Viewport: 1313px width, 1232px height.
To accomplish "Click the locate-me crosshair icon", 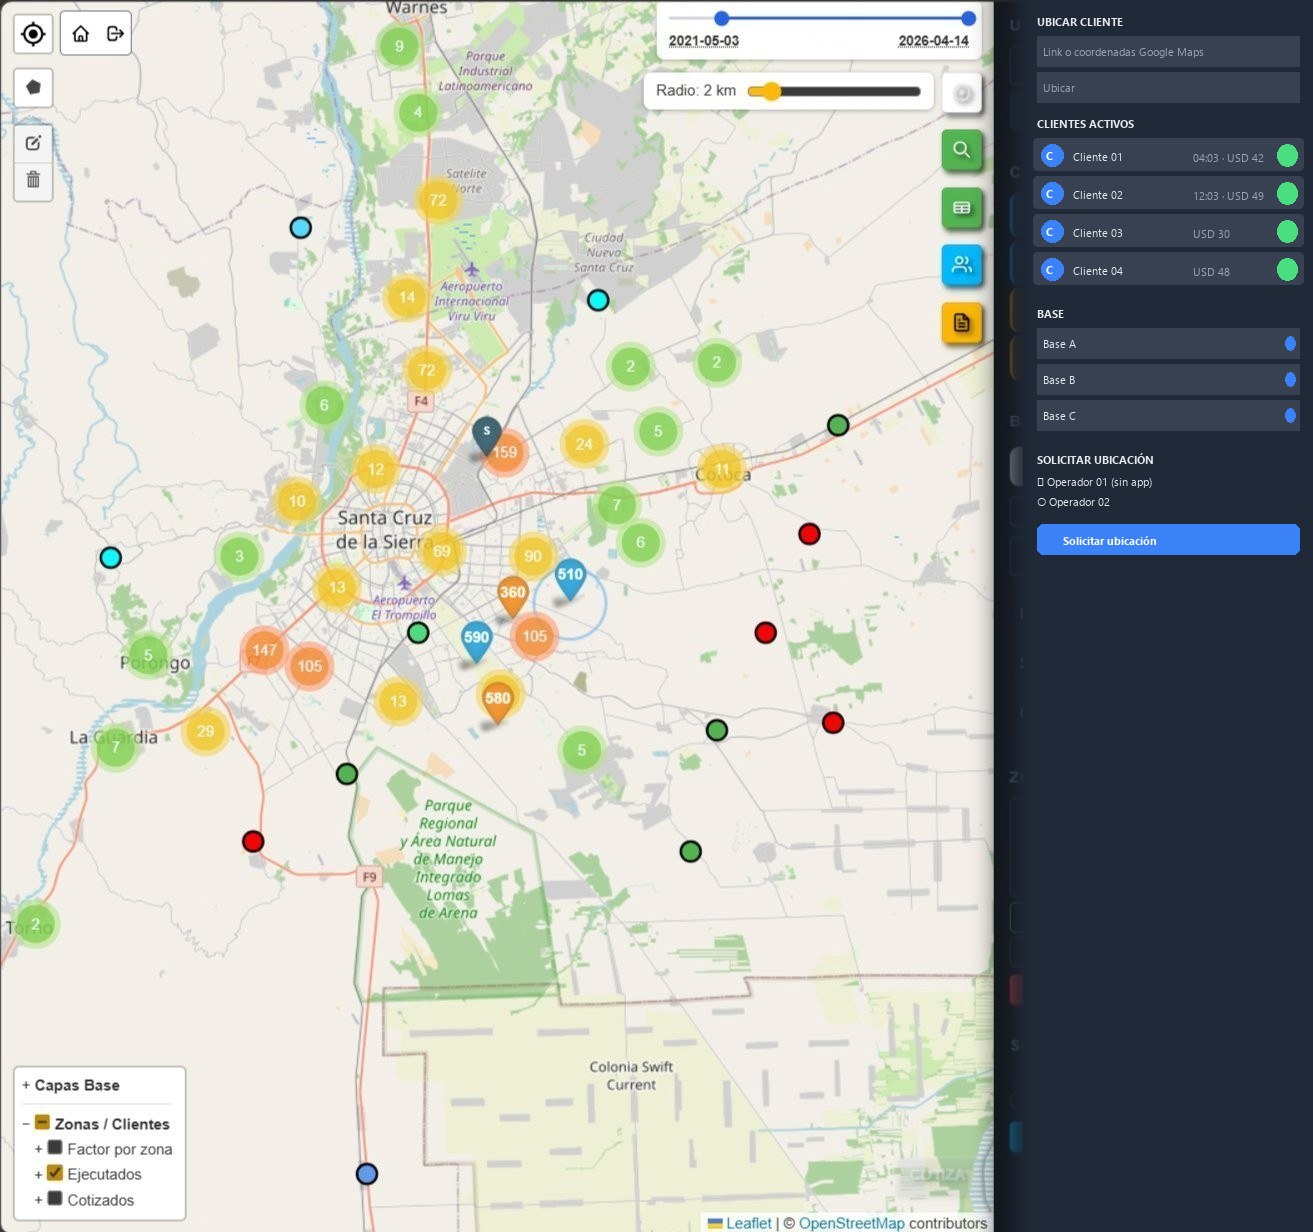I will [33, 34].
